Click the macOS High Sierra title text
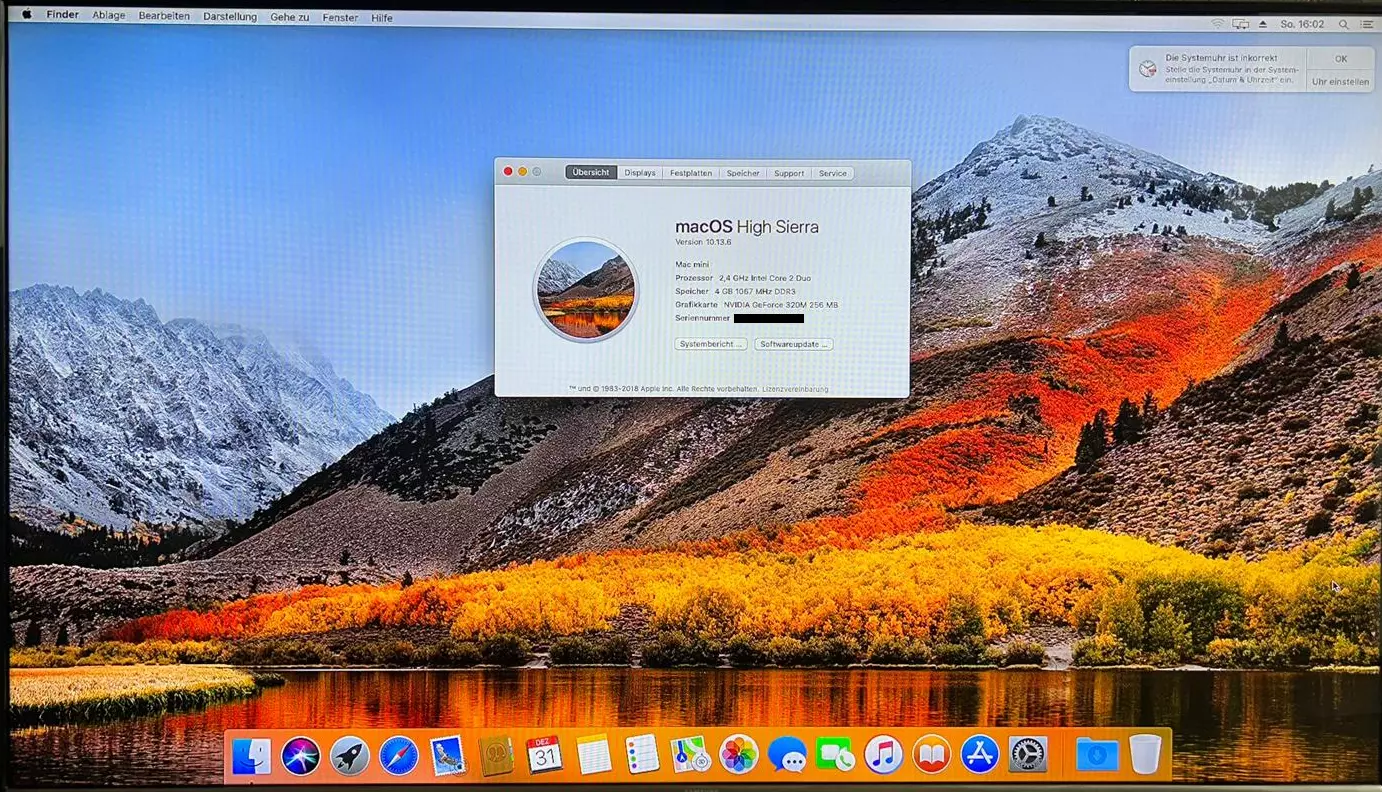 [x=747, y=227]
